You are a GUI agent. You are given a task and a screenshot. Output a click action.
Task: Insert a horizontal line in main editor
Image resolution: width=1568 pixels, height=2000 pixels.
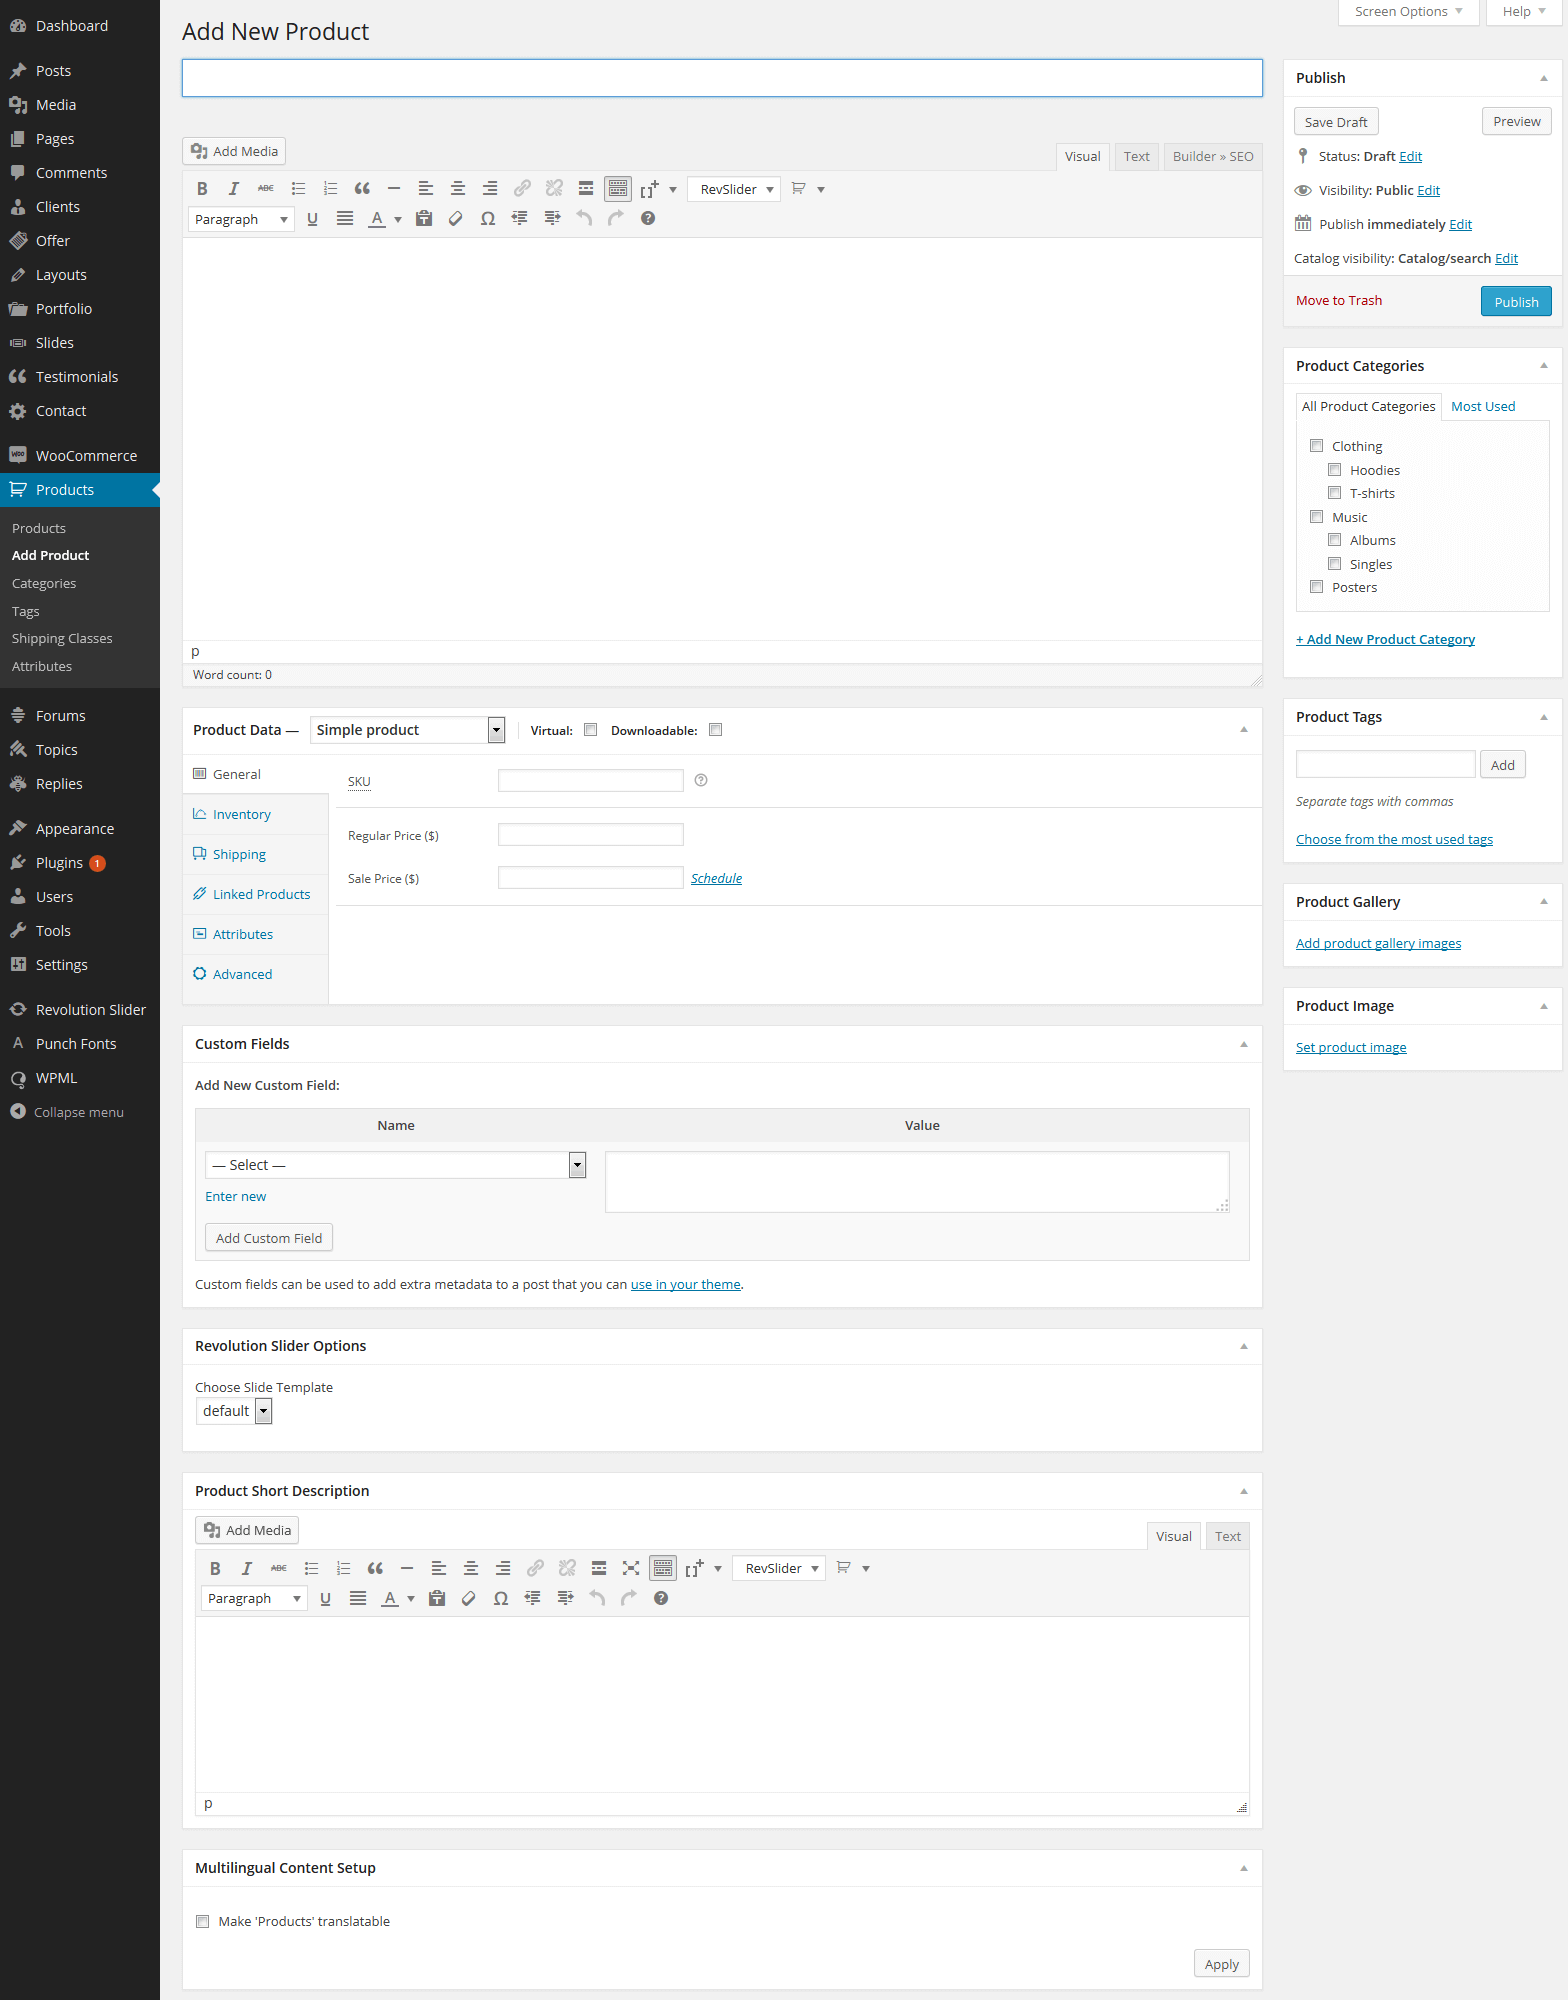394,189
